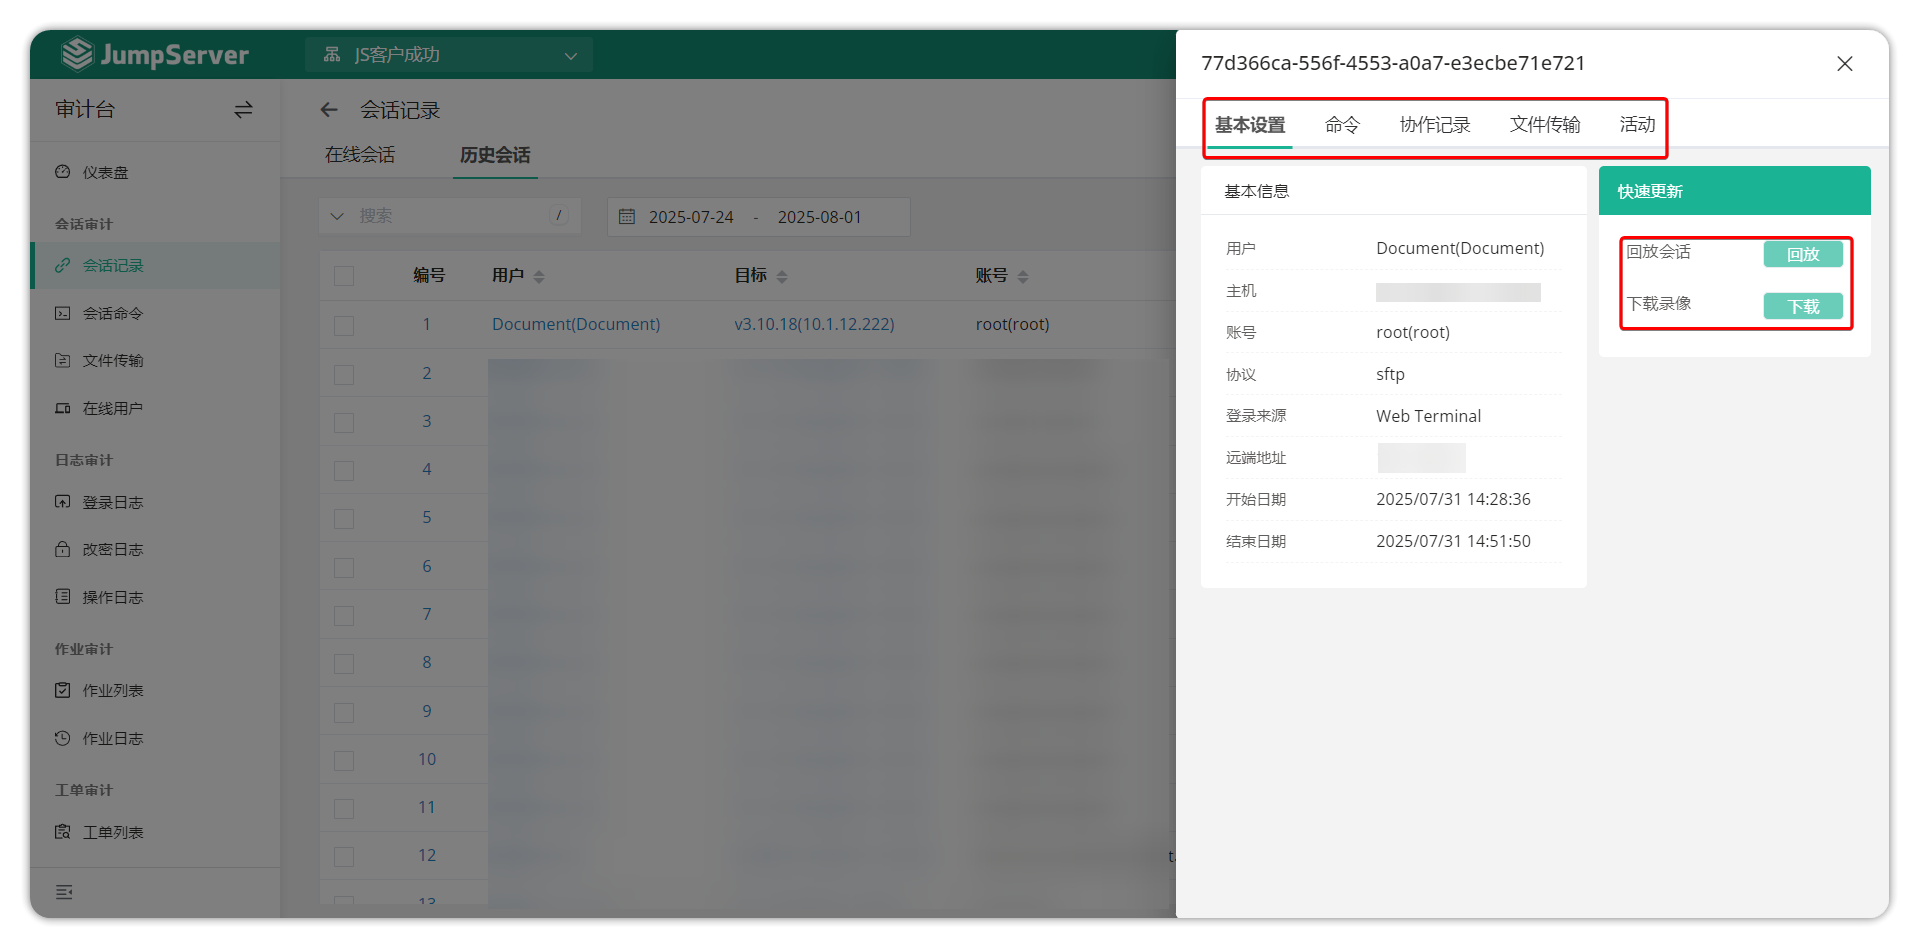Screen dimensions: 1919x938
Task: Check the checkbox for row 2
Action: coord(344,374)
